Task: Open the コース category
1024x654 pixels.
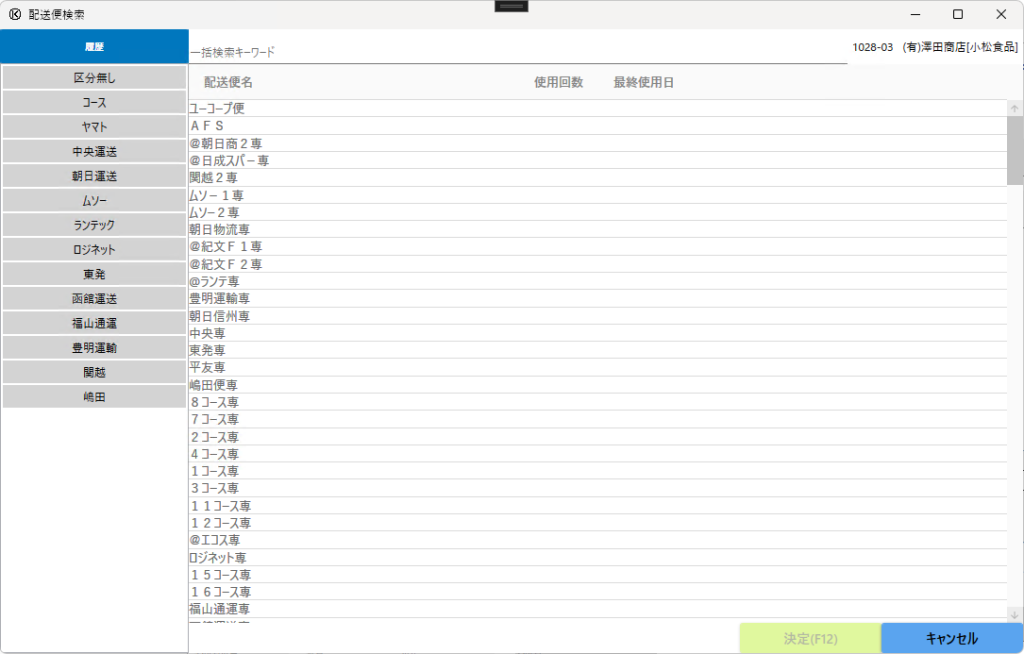Action: [x=95, y=103]
